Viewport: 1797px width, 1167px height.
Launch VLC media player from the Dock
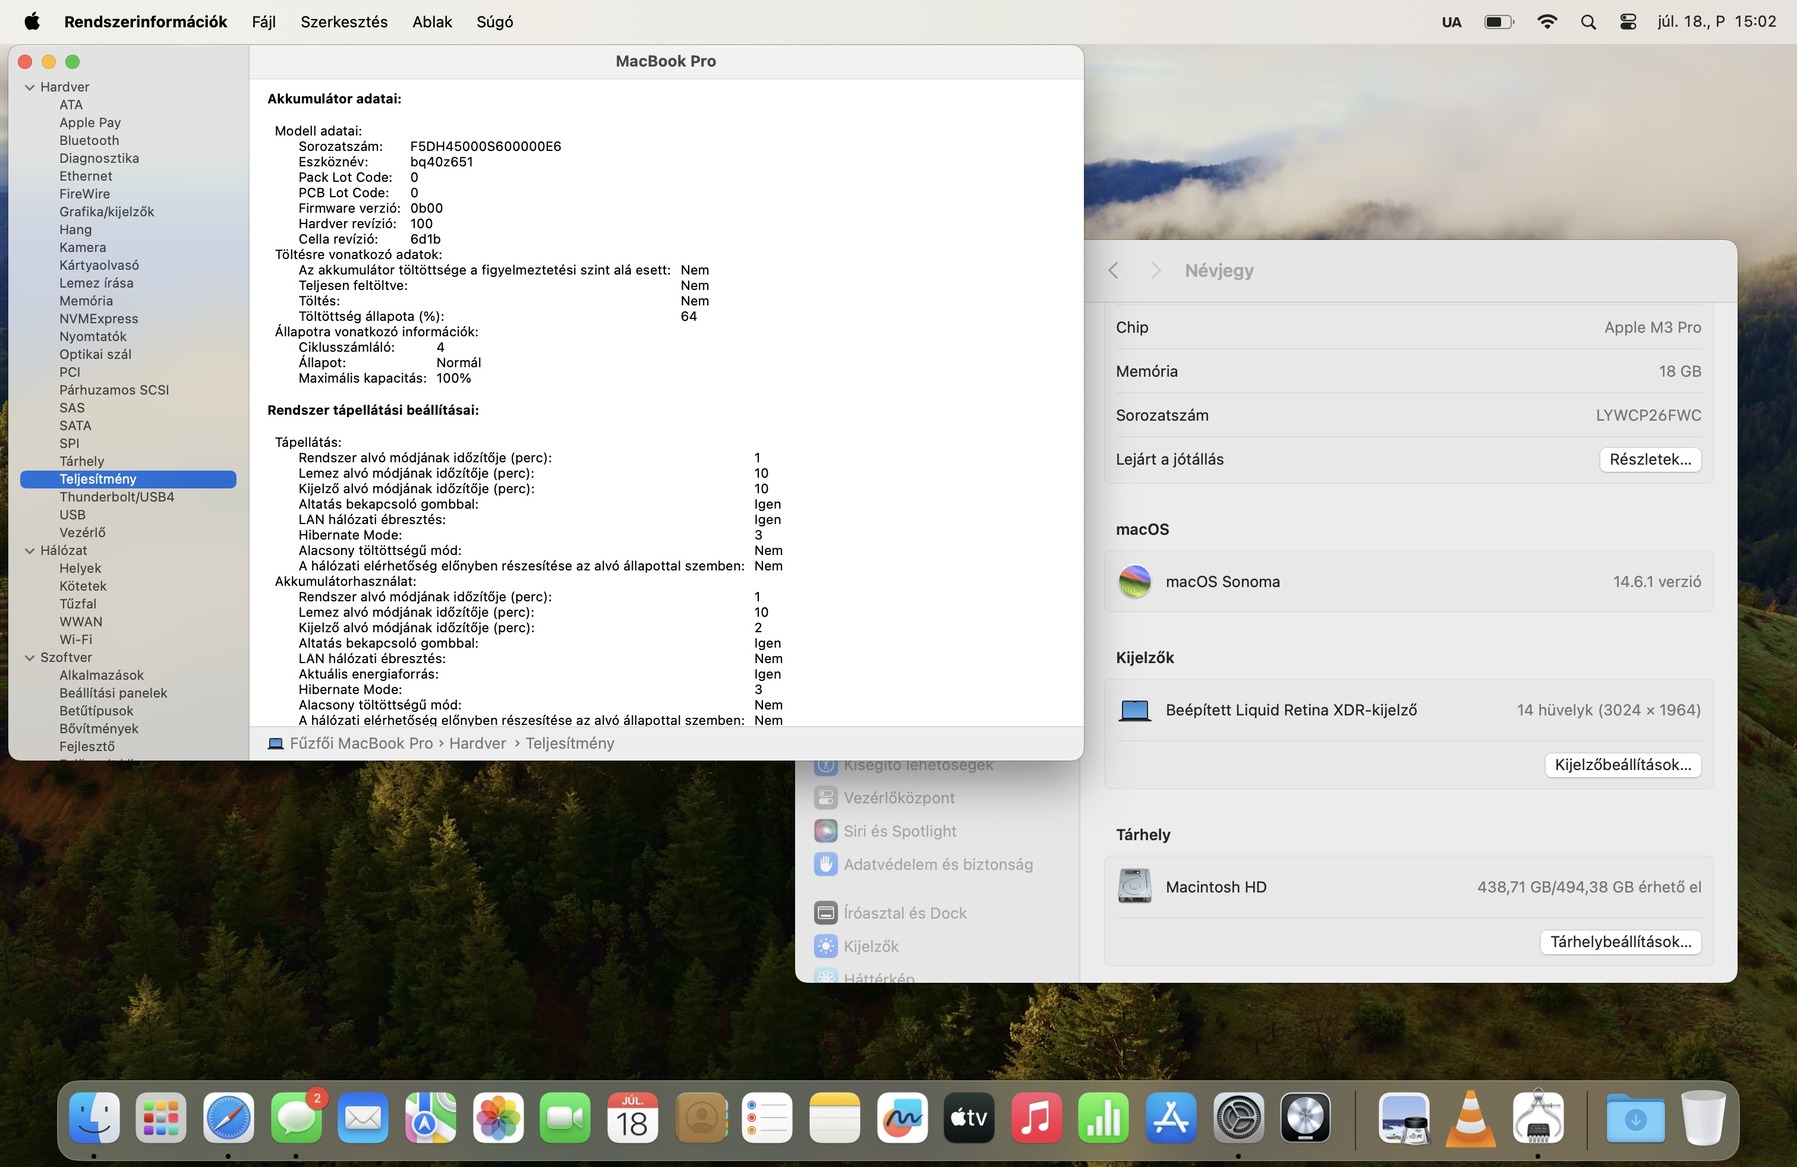[x=1471, y=1117]
